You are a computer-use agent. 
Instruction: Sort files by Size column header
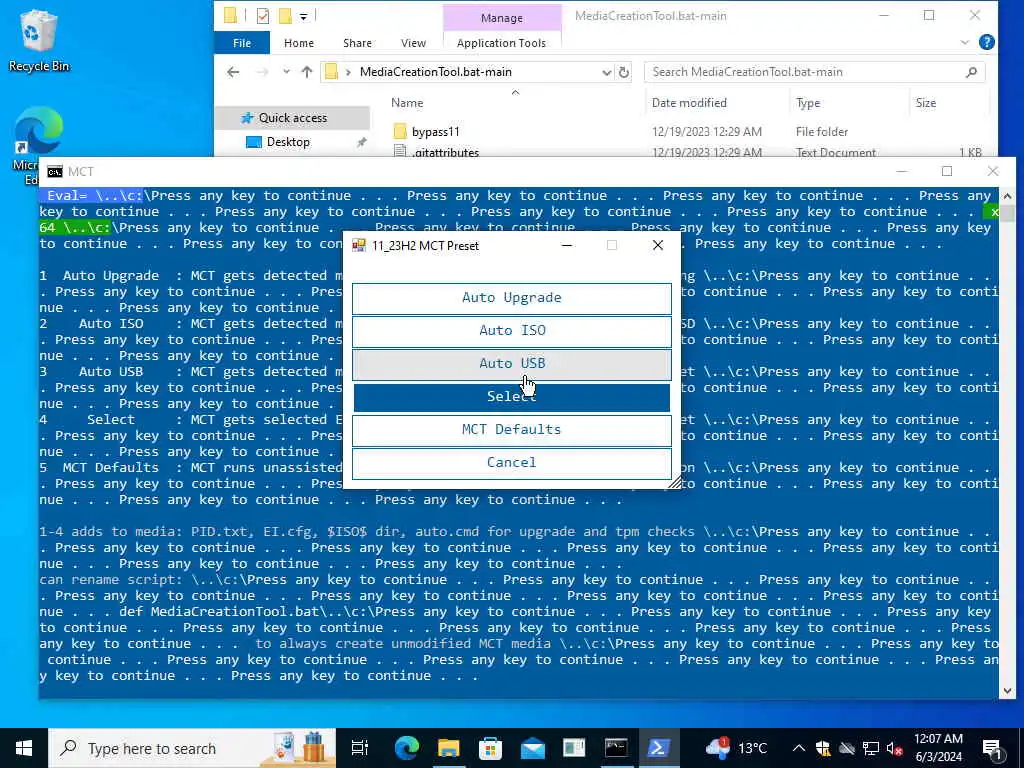coord(925,103)
